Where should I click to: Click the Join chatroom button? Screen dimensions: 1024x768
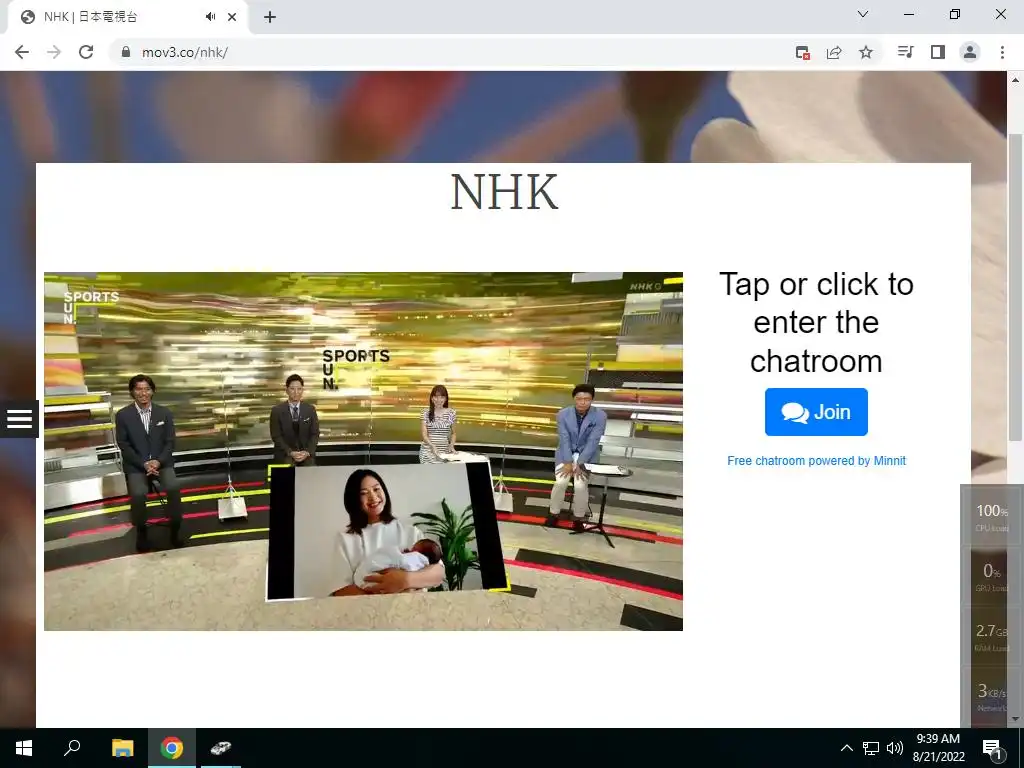tap(816, 412)
